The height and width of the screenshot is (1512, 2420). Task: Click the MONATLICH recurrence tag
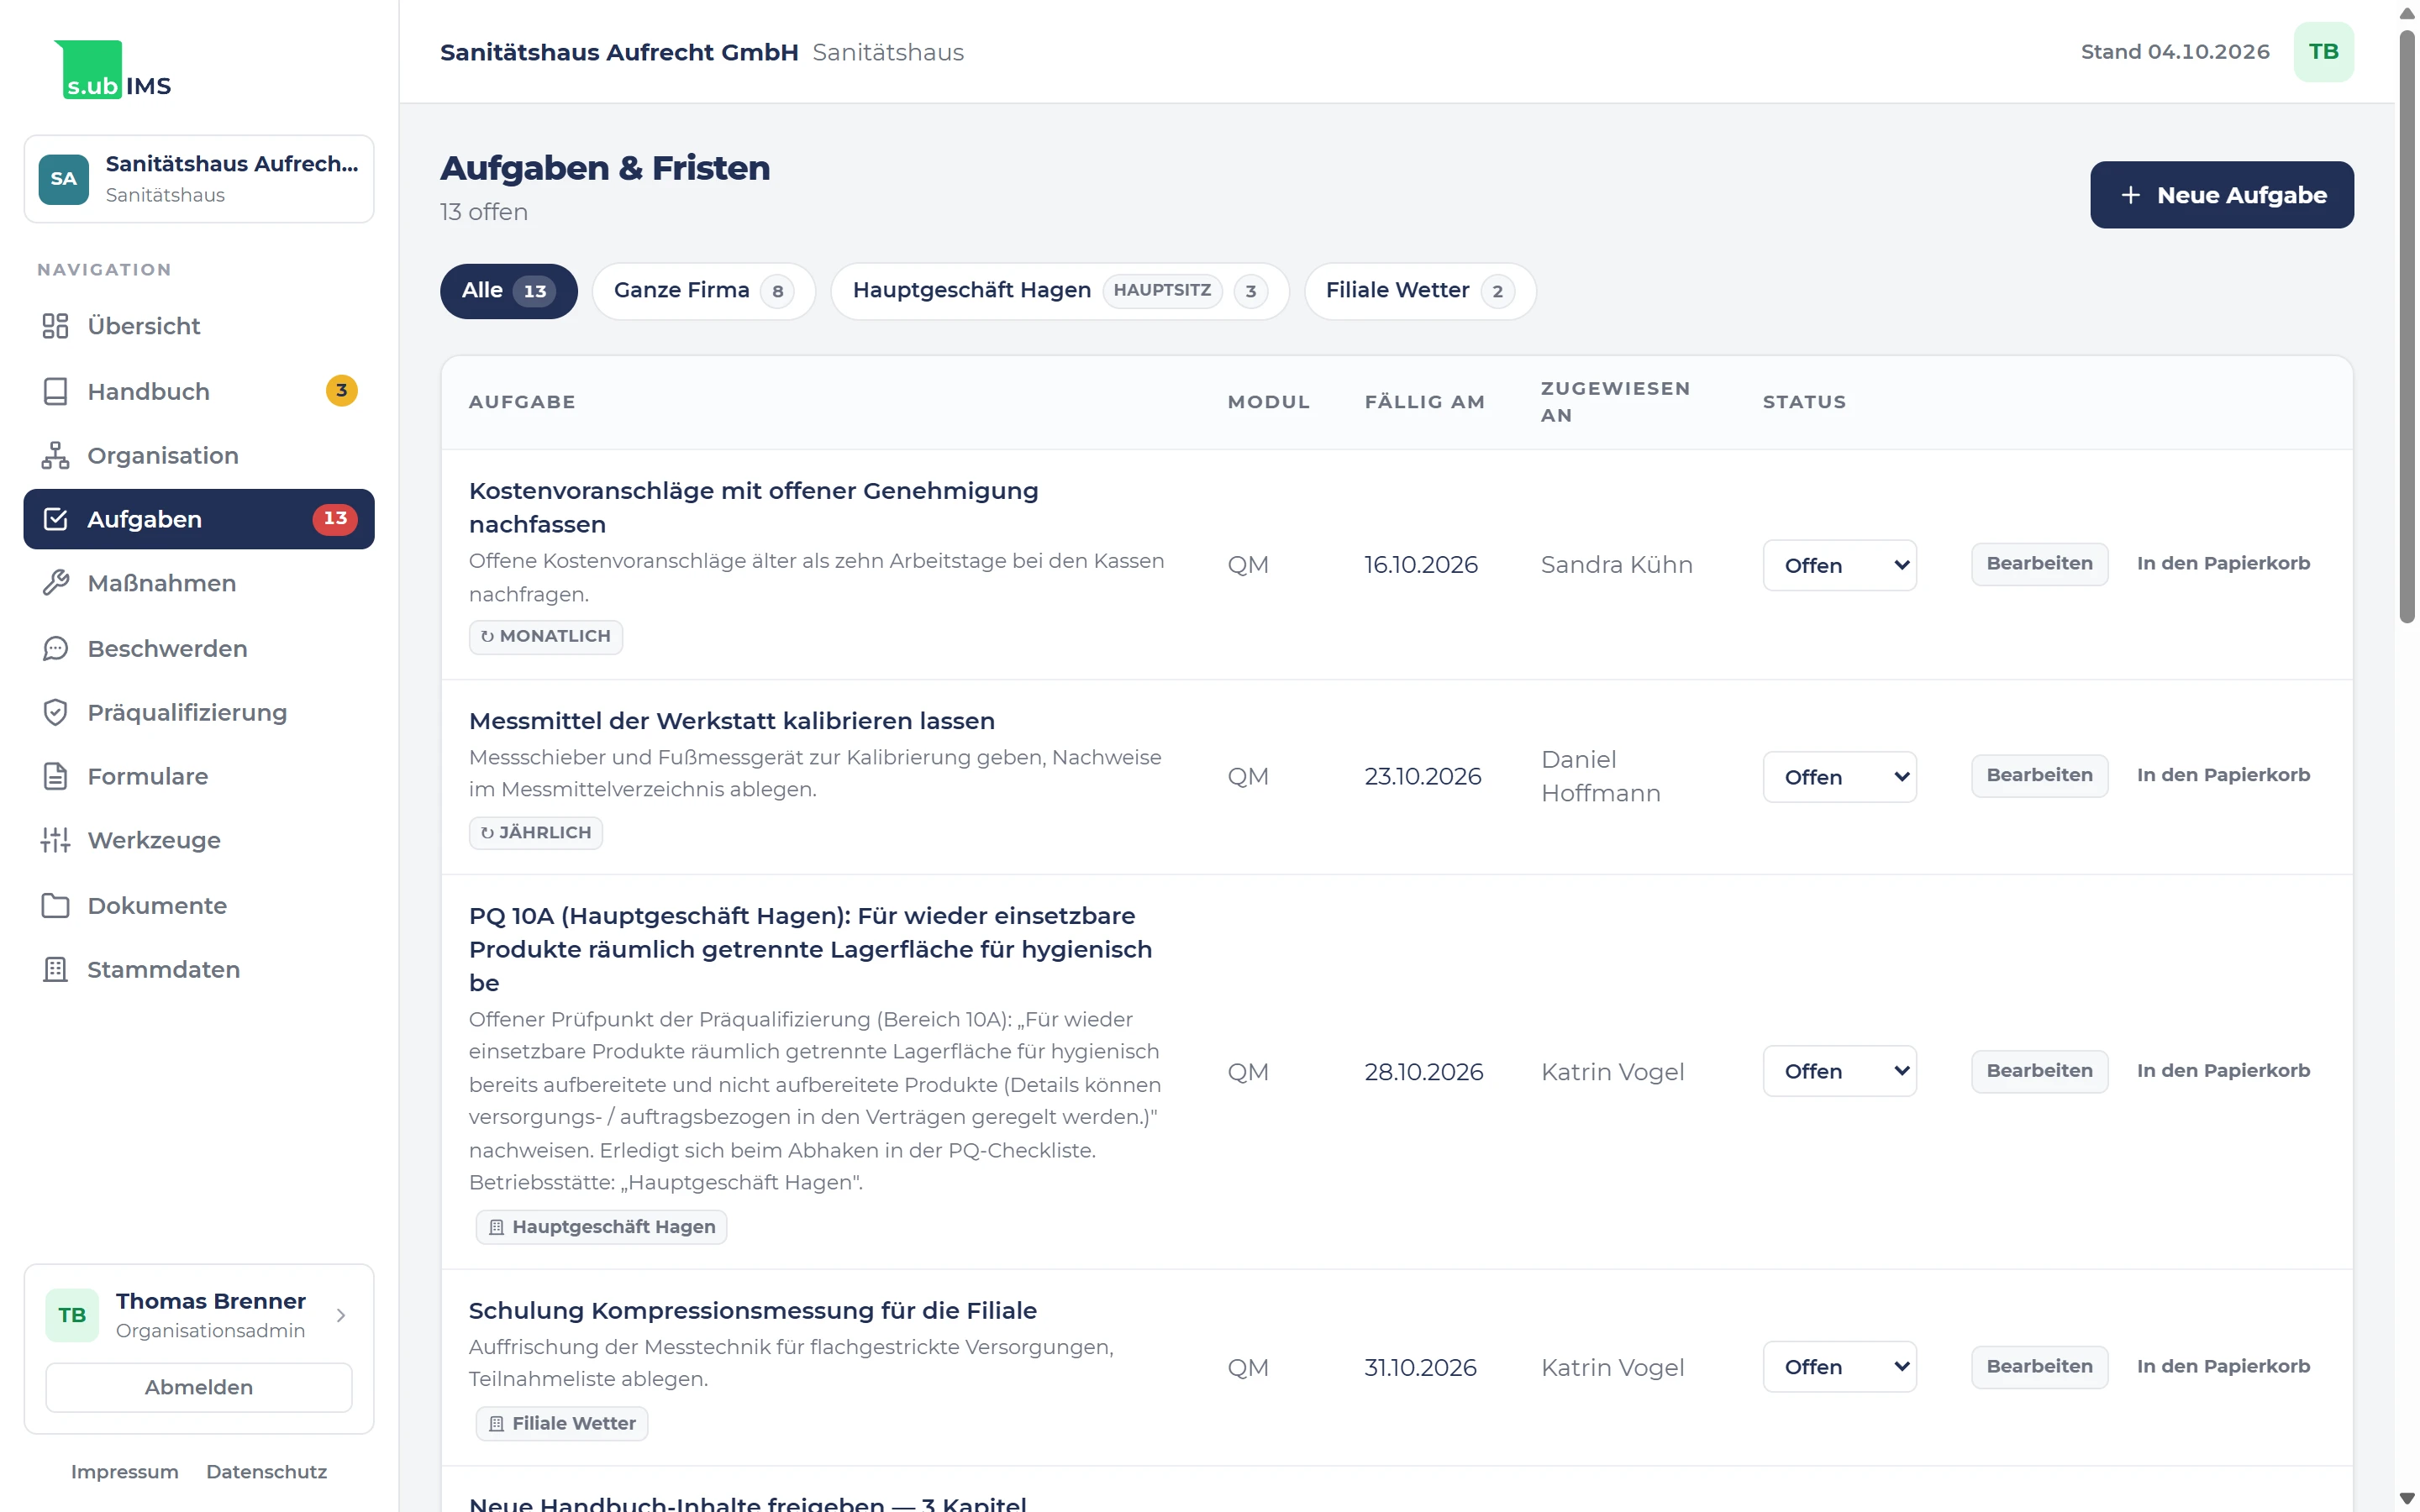(x=546, y=637)
